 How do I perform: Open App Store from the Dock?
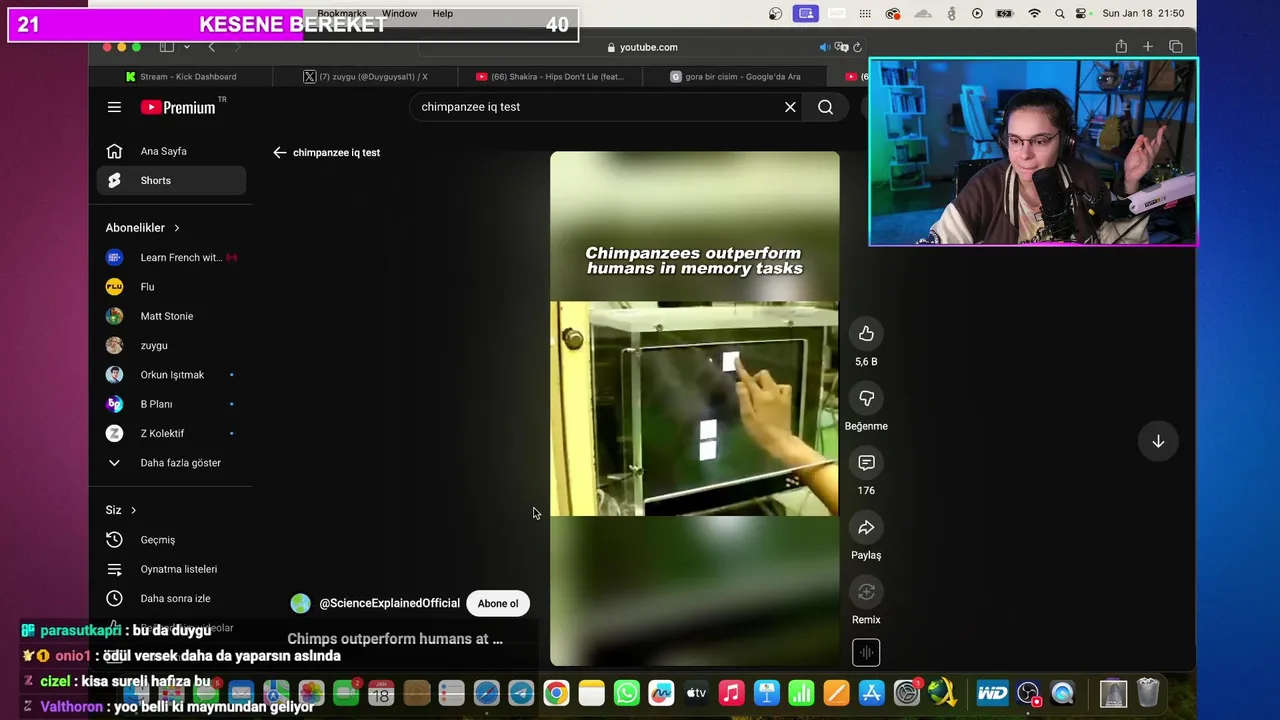click(x=871, y=693)
